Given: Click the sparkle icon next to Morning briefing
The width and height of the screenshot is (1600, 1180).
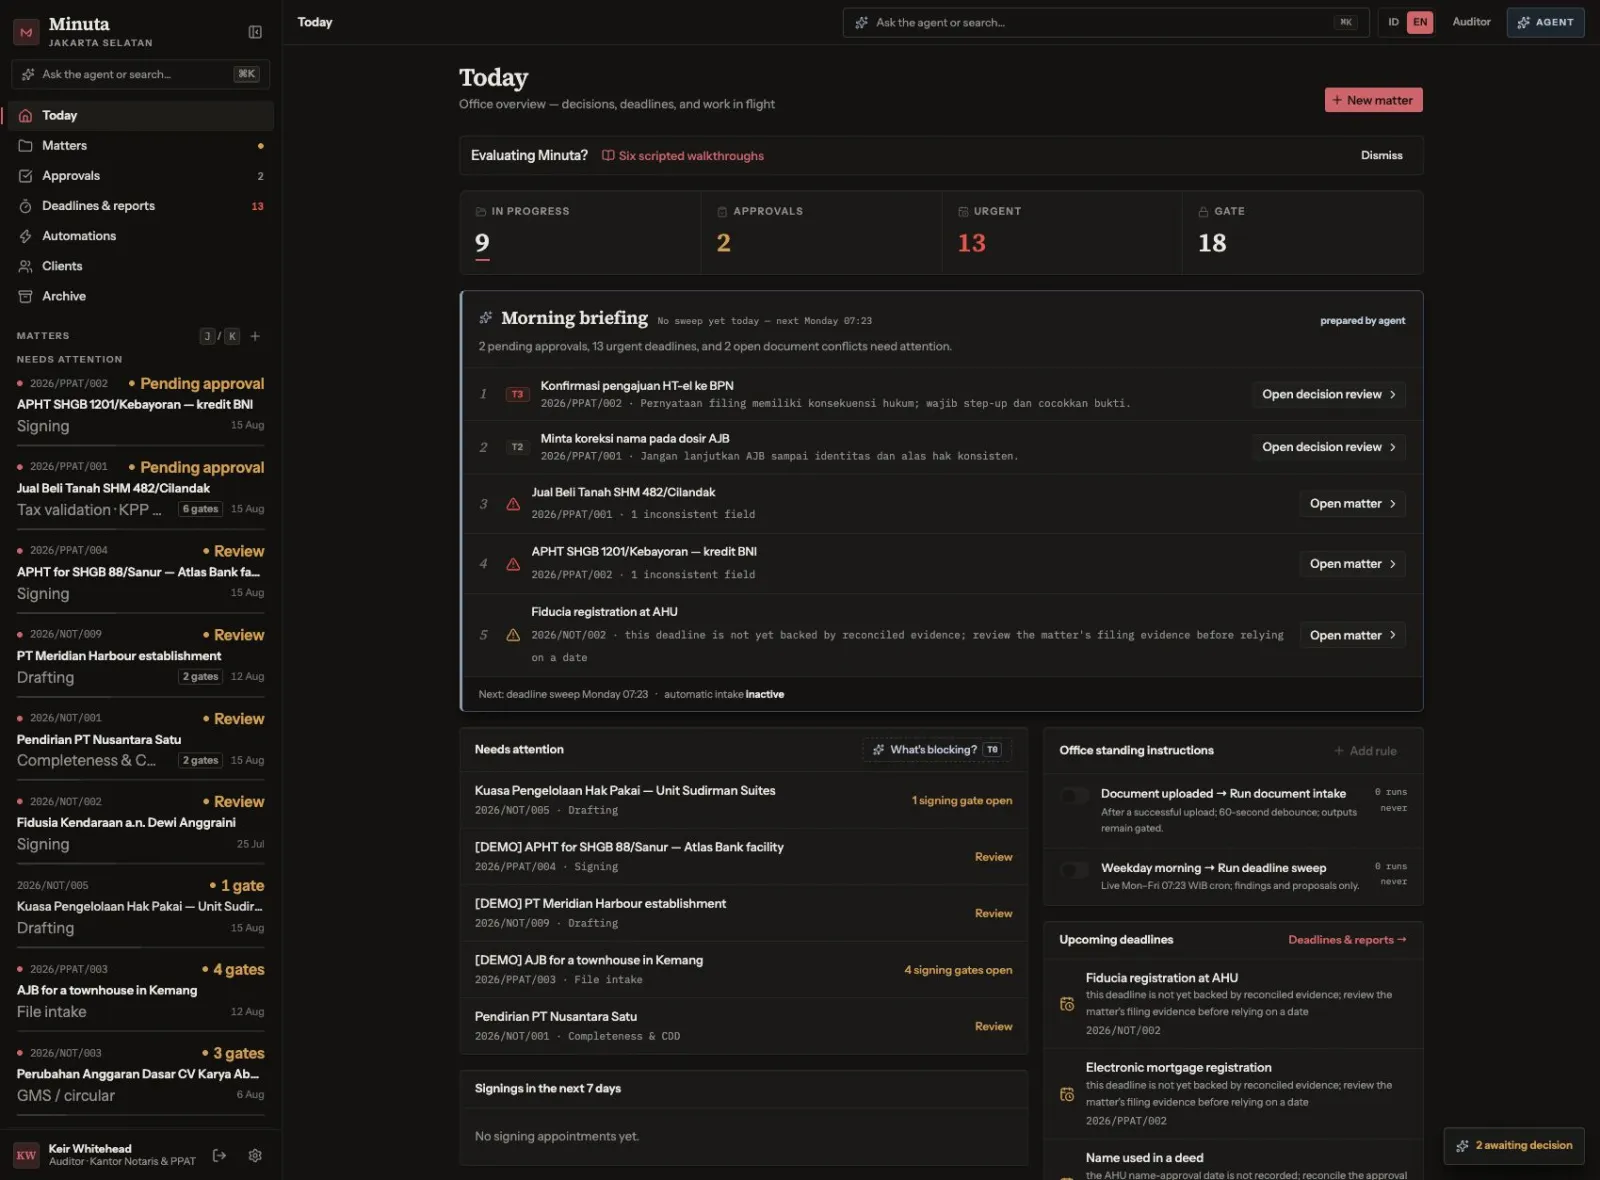Looking at the screenshot, I should coord(486,318).
